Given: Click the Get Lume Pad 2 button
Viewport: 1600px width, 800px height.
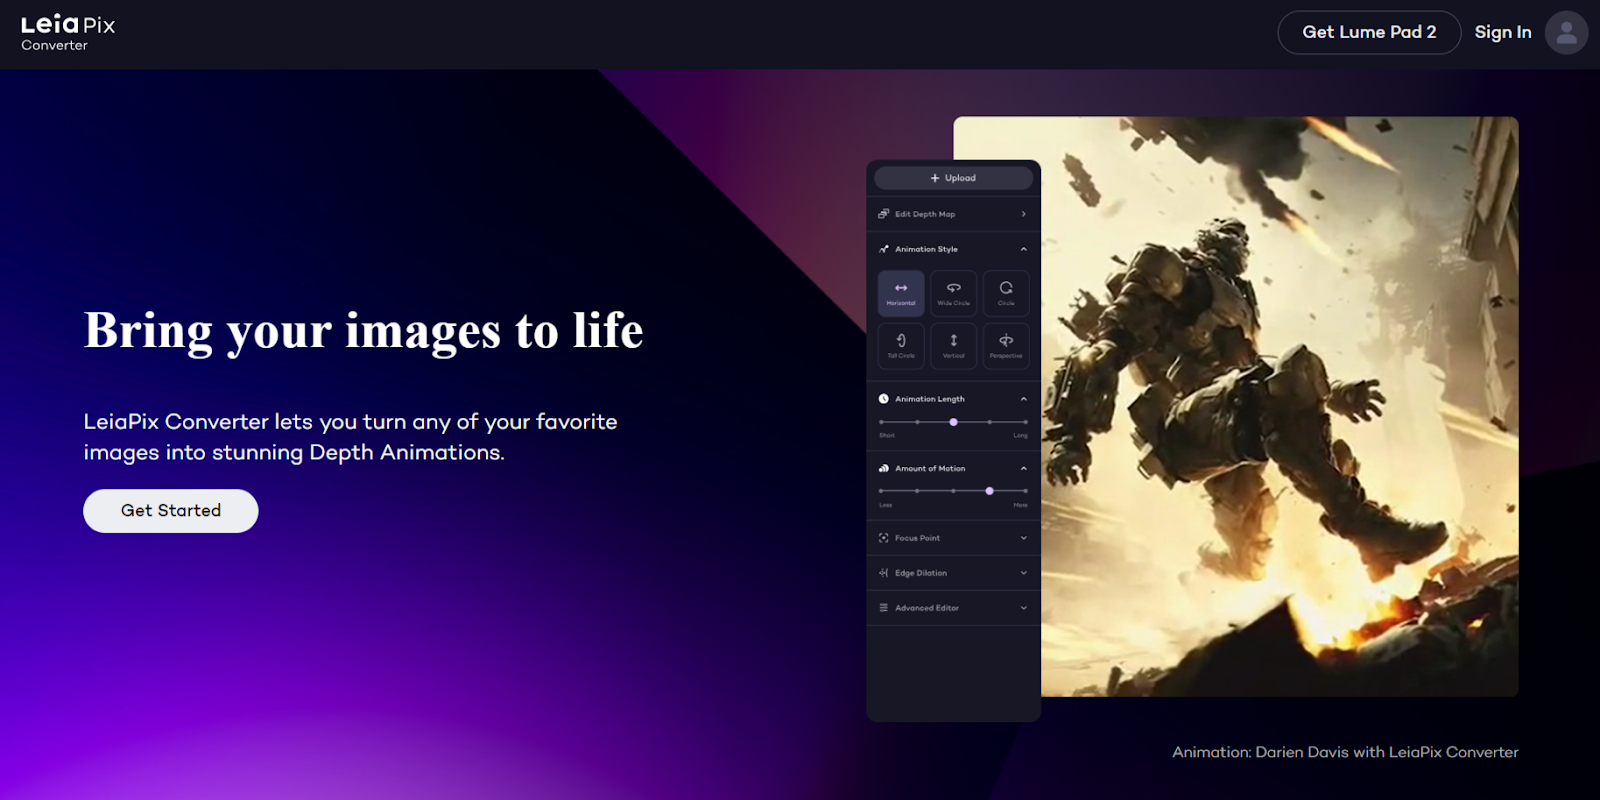Looking at the screenshot, I should [x=1369, y=32].
